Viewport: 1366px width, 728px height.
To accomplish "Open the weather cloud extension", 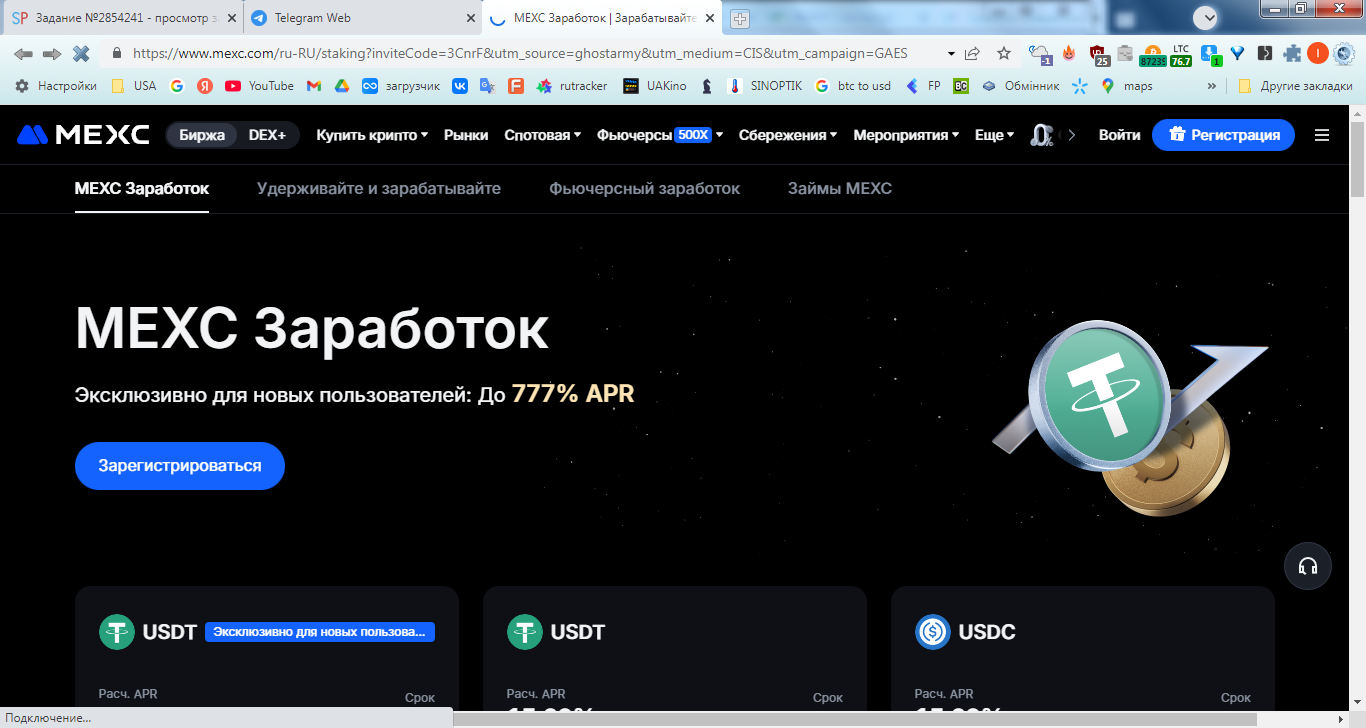I will pos(1040,54).
